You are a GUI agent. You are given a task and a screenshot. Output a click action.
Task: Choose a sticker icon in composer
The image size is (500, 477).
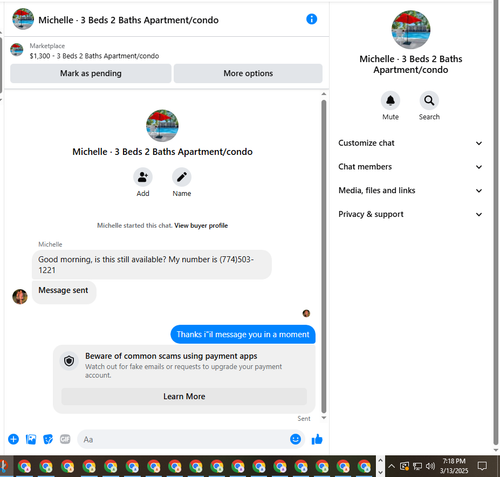48,439
